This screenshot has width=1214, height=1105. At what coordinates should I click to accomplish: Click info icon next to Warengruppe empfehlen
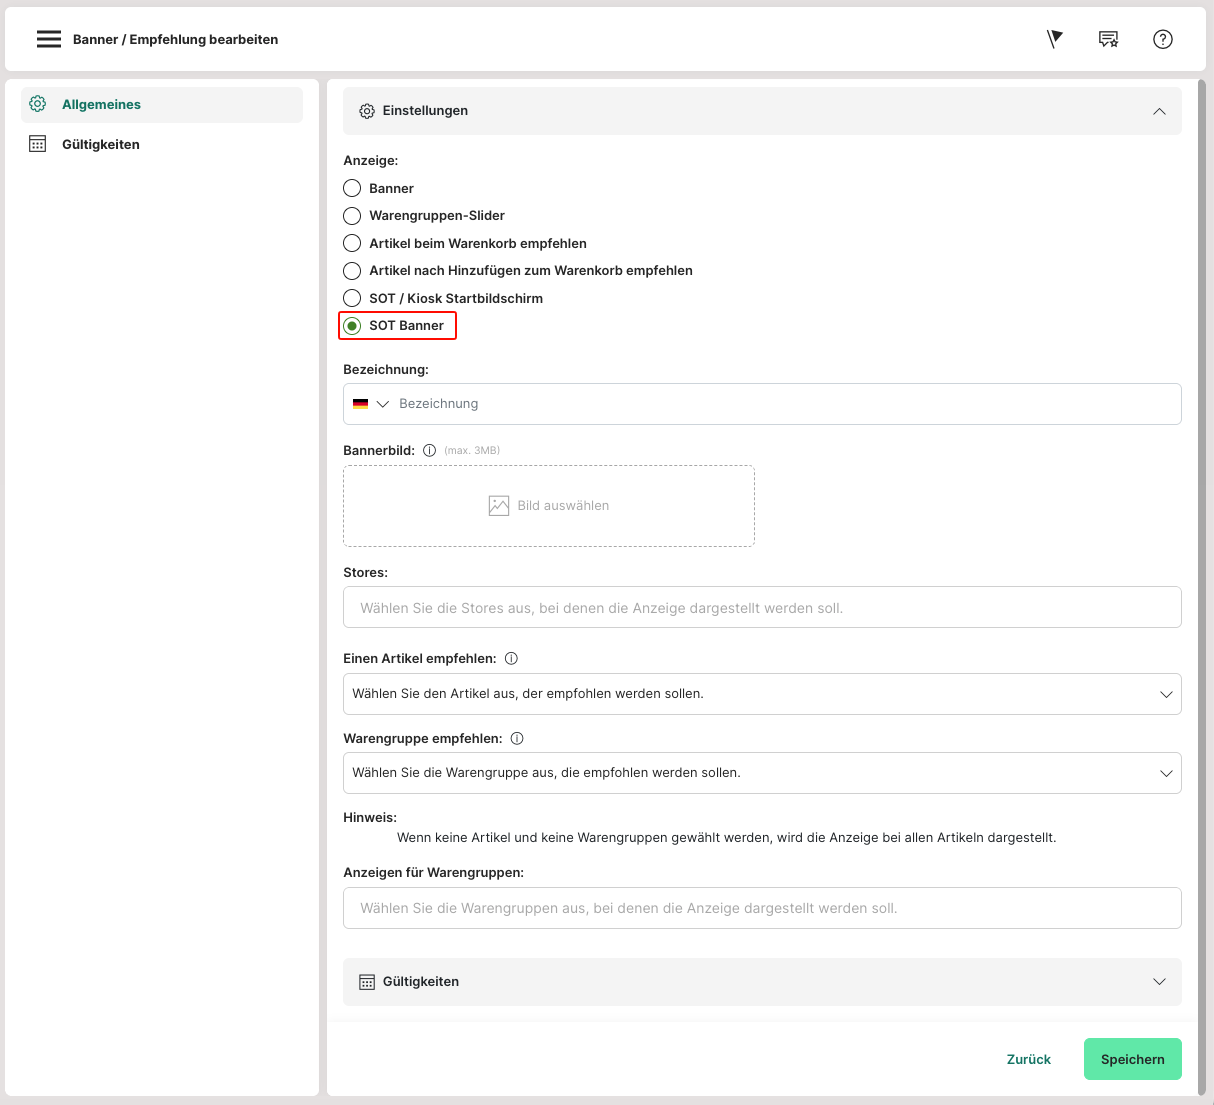517,738
